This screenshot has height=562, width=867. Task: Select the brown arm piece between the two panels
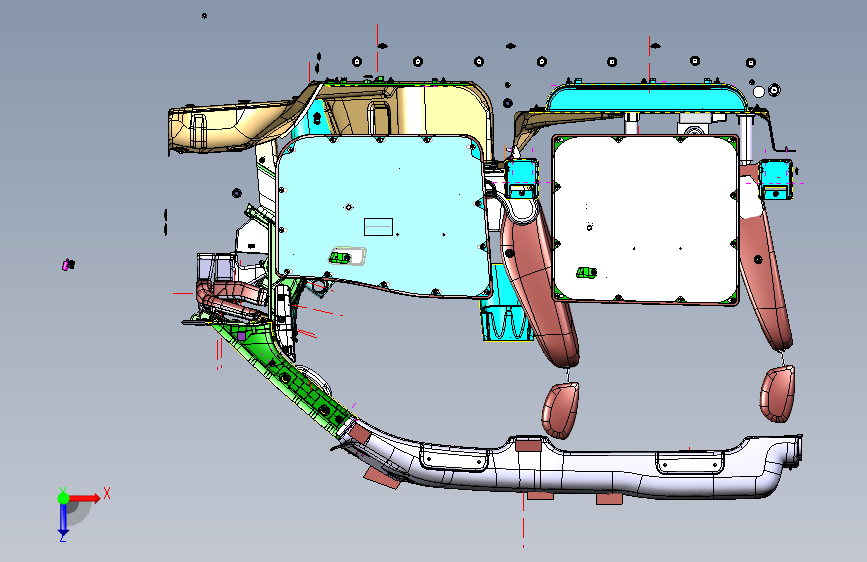[539, 282]
